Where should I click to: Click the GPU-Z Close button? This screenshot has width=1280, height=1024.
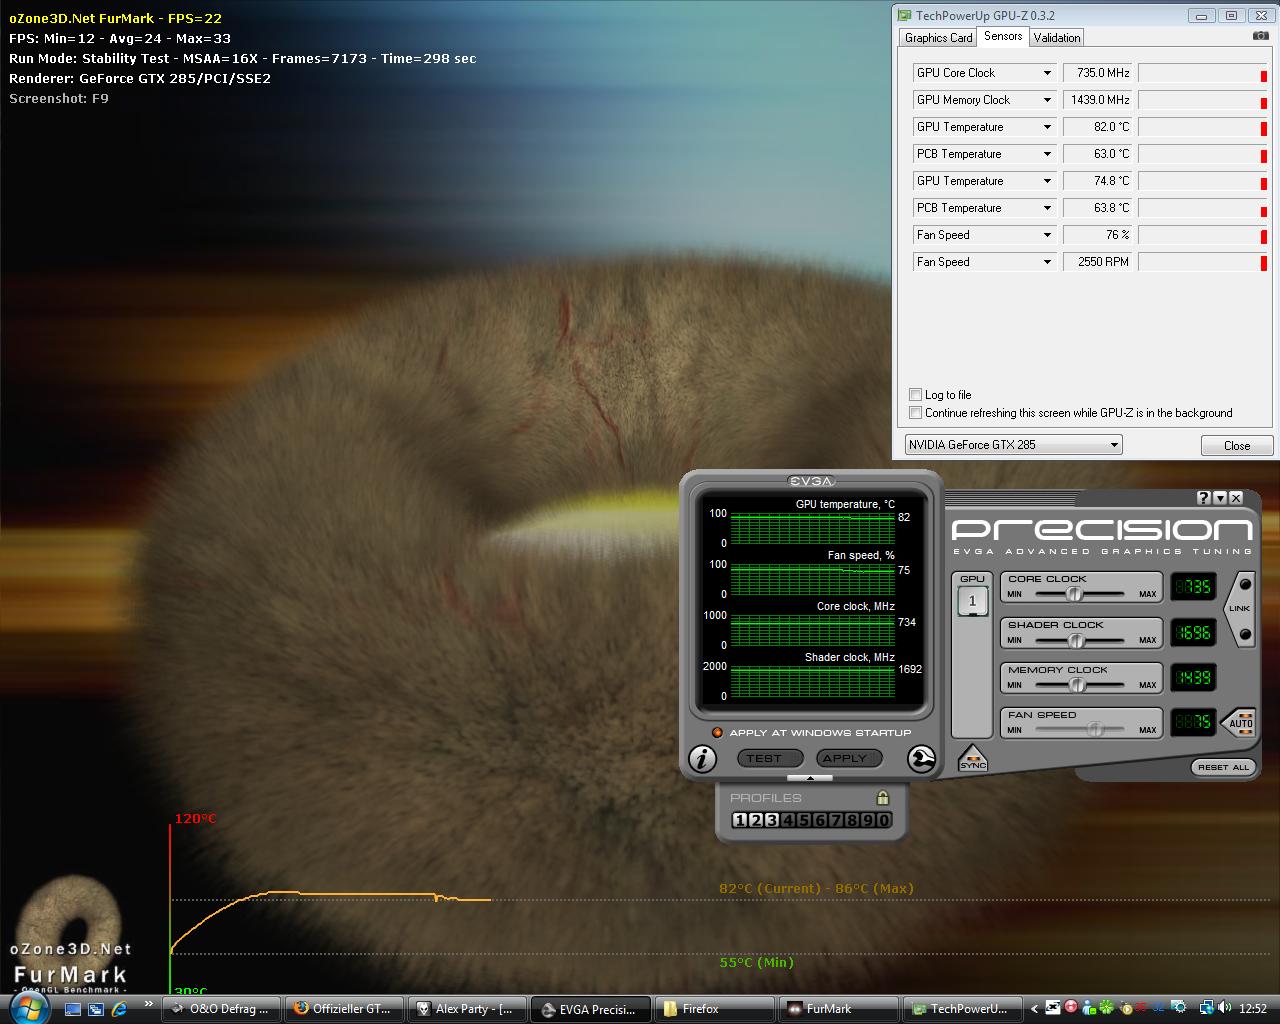[x=1237, y=446]
